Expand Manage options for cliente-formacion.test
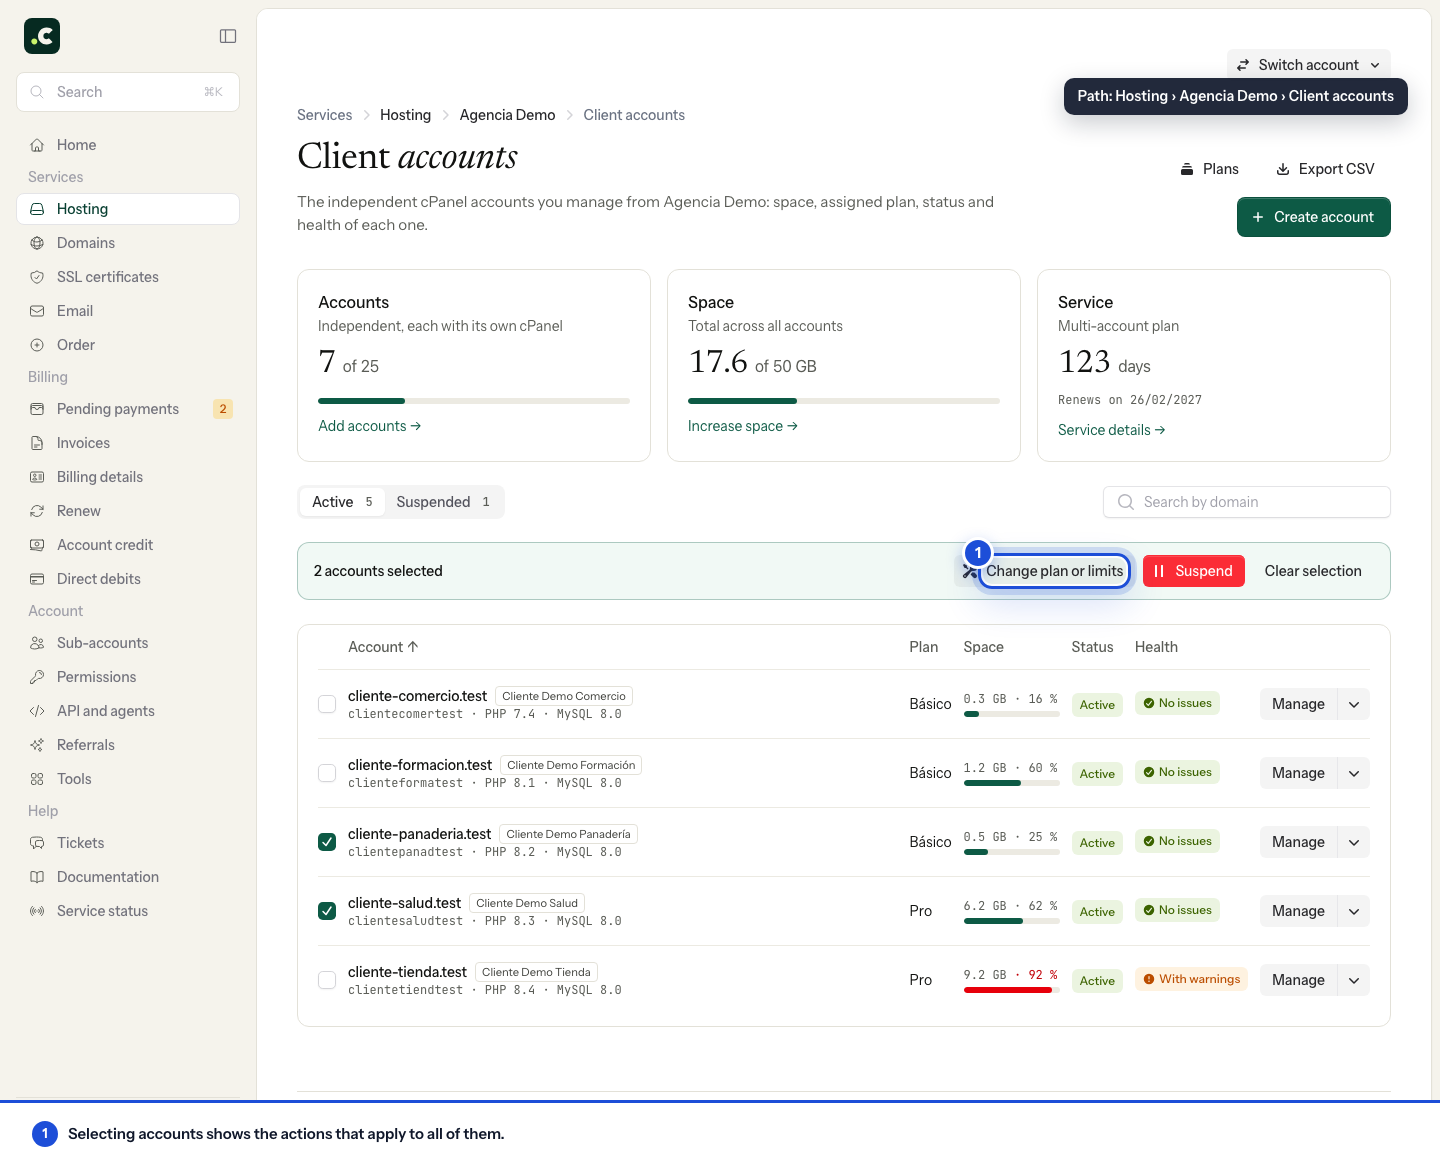This screenshot has height=1164, width=1440. tap(1354, 773)
